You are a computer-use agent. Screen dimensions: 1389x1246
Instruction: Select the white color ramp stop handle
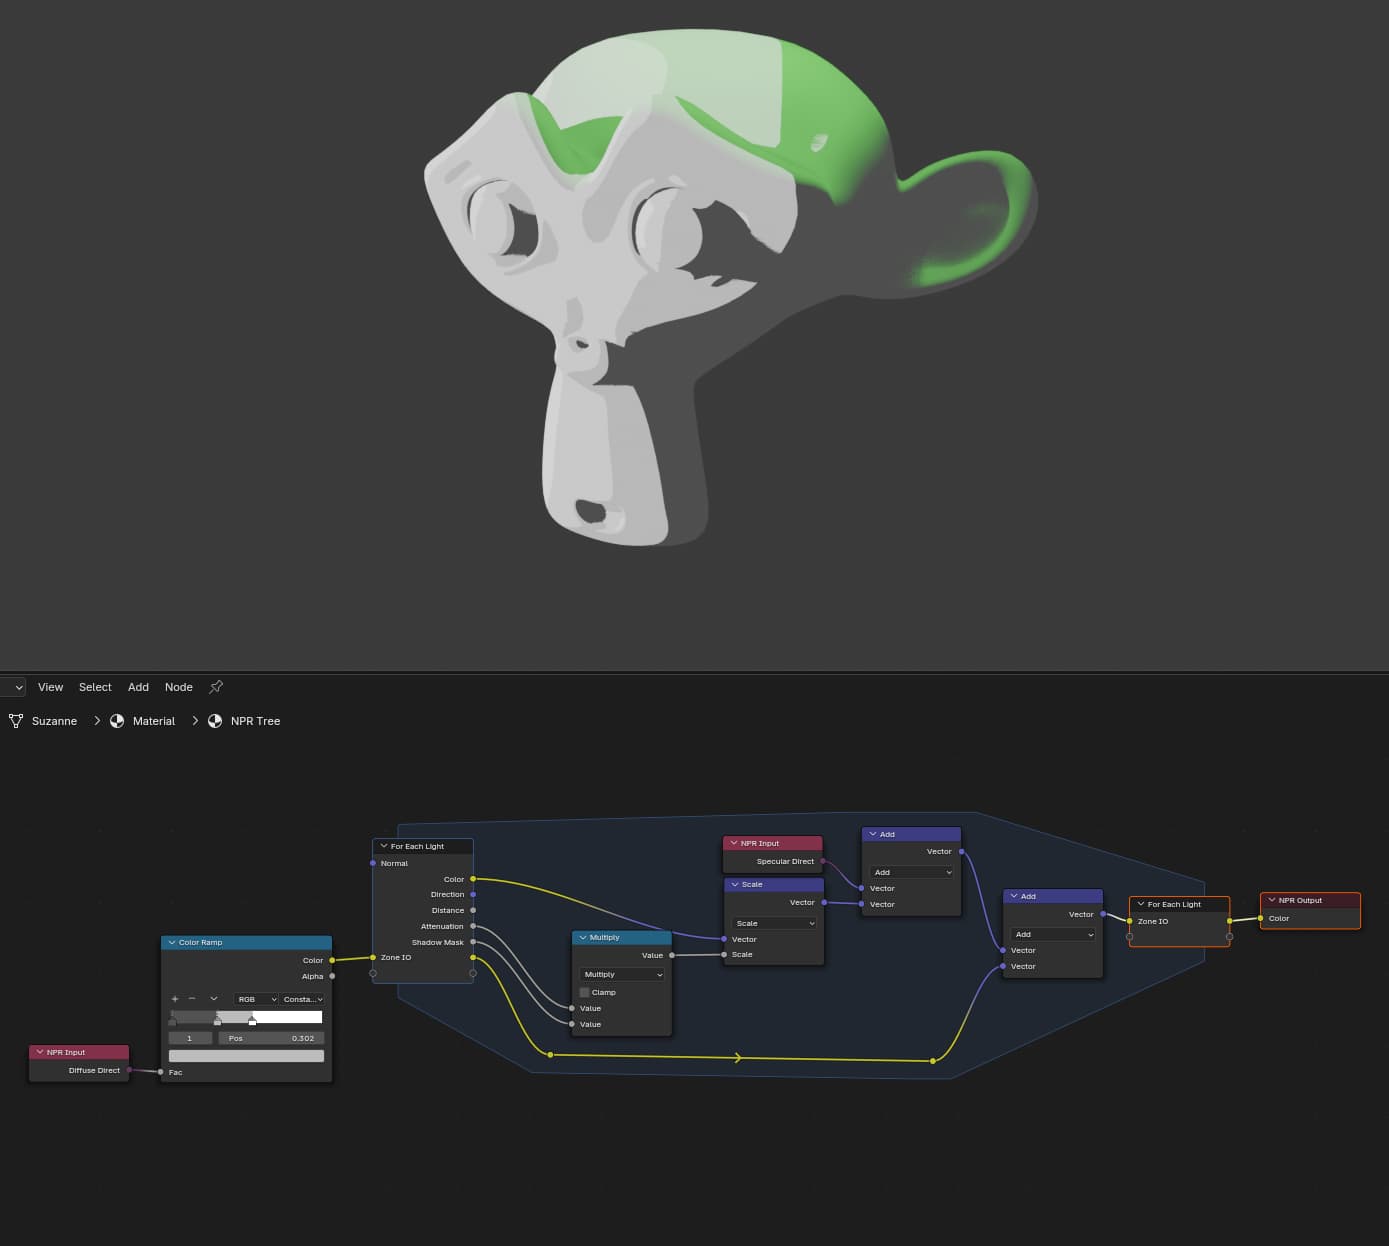[252, 1021]
